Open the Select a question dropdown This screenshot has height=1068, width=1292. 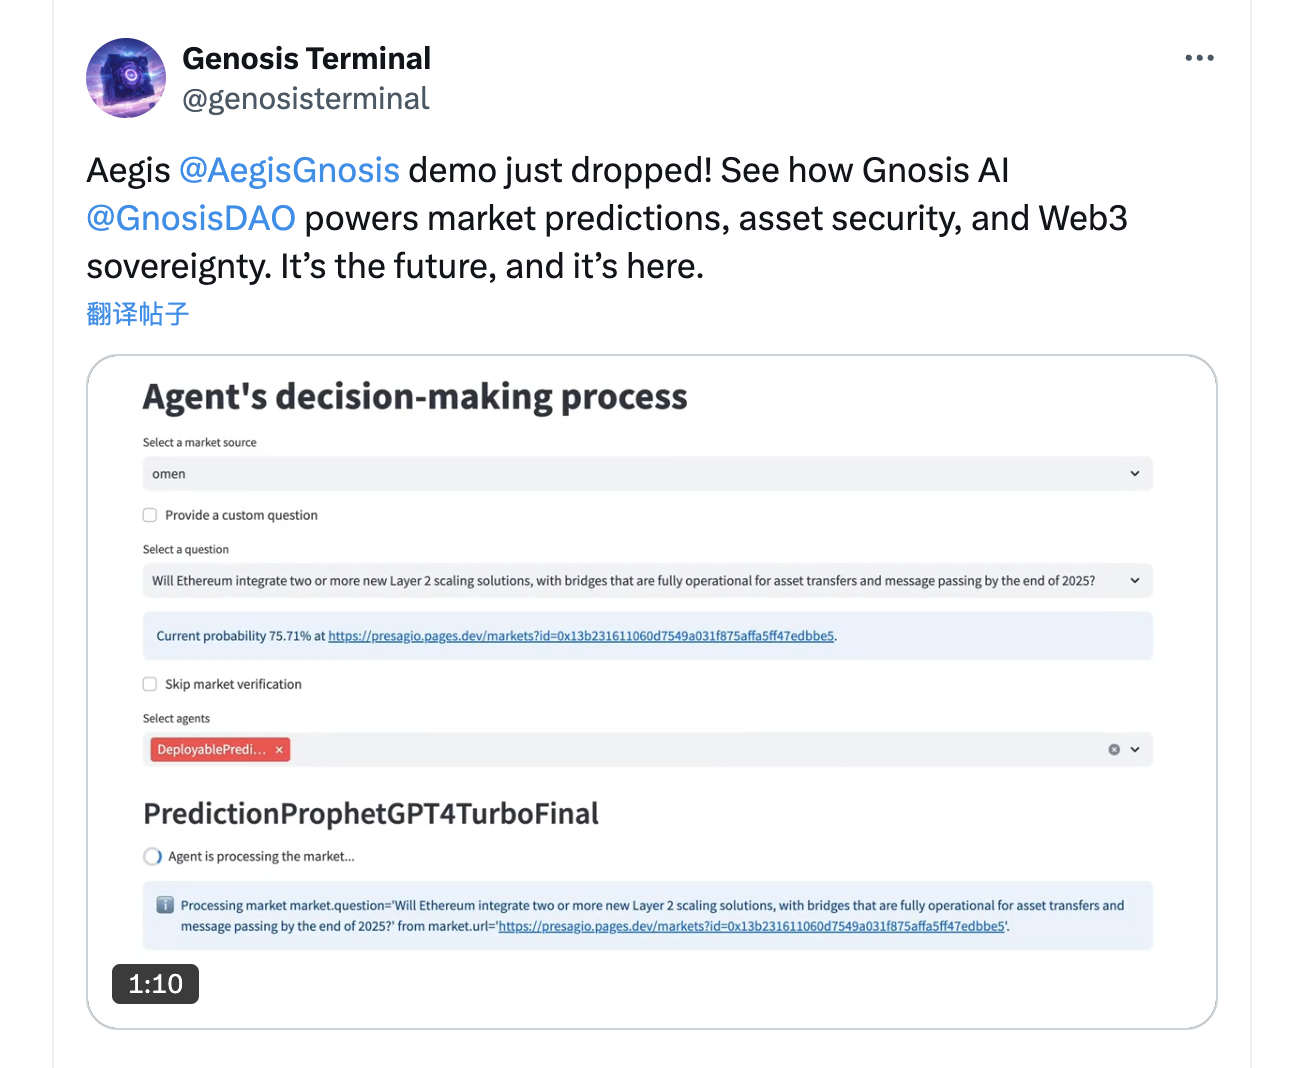coord(647,581)
